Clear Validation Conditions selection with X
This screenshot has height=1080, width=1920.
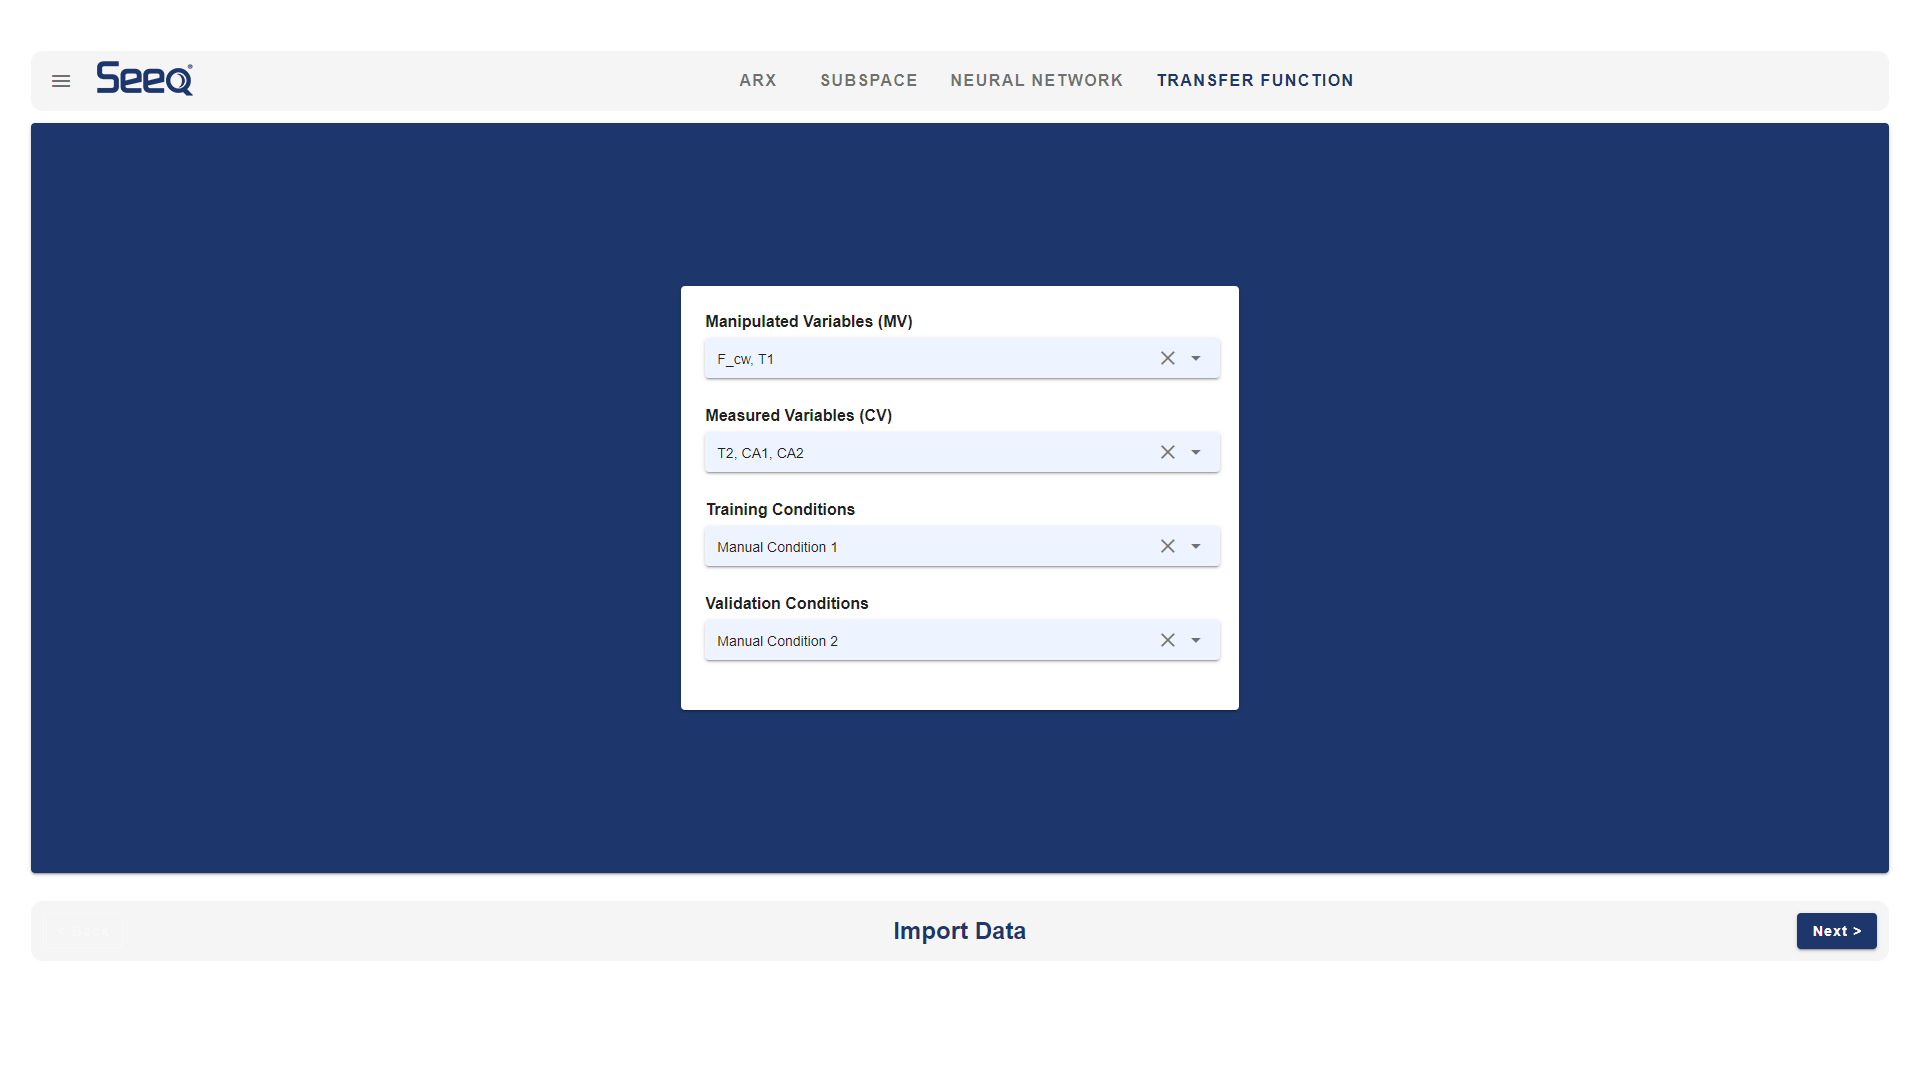click(x=1167, y=640)
